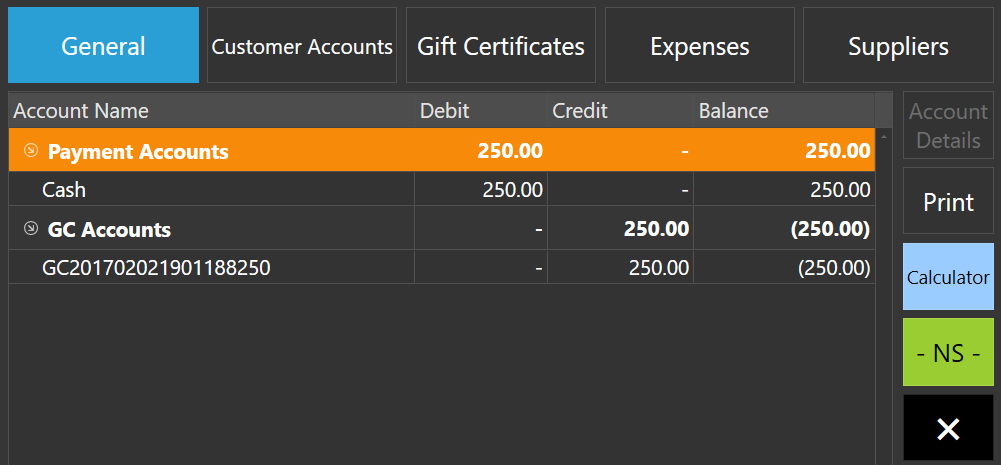Click the Print button
Image resolution: width=1001 pixels, height=465 pixels.
tap(948, 201)
